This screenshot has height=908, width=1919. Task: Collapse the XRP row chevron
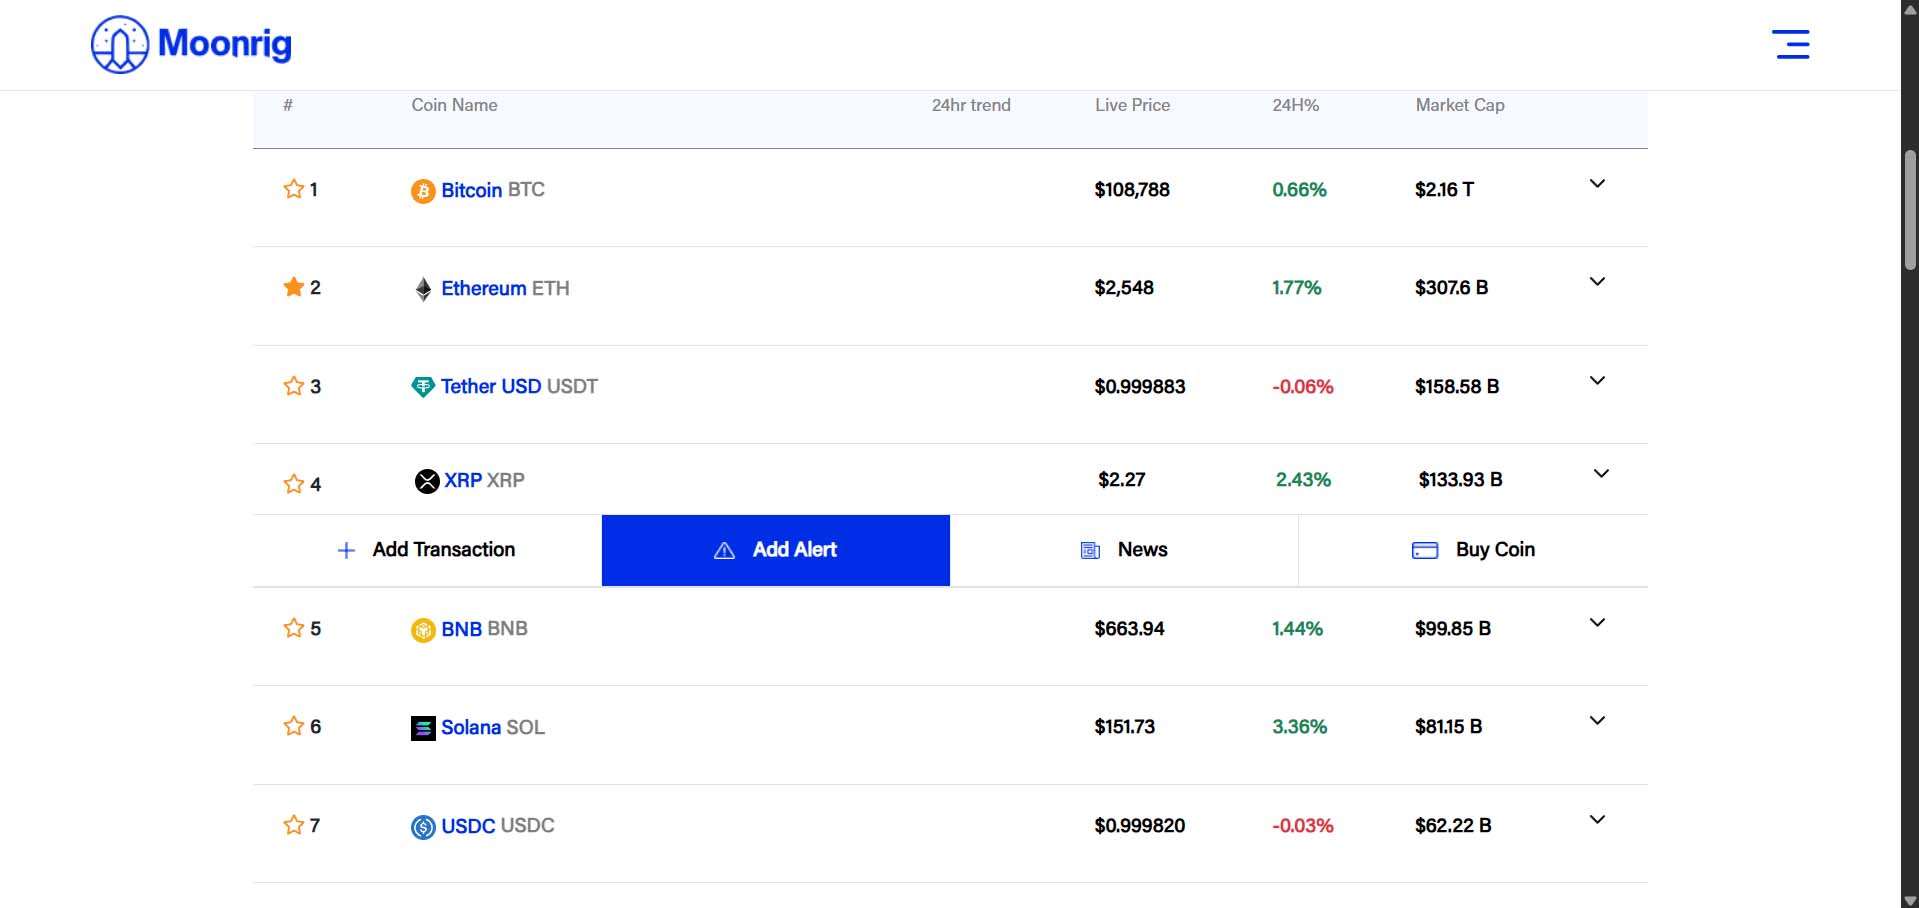click(x=1601, y=474)
